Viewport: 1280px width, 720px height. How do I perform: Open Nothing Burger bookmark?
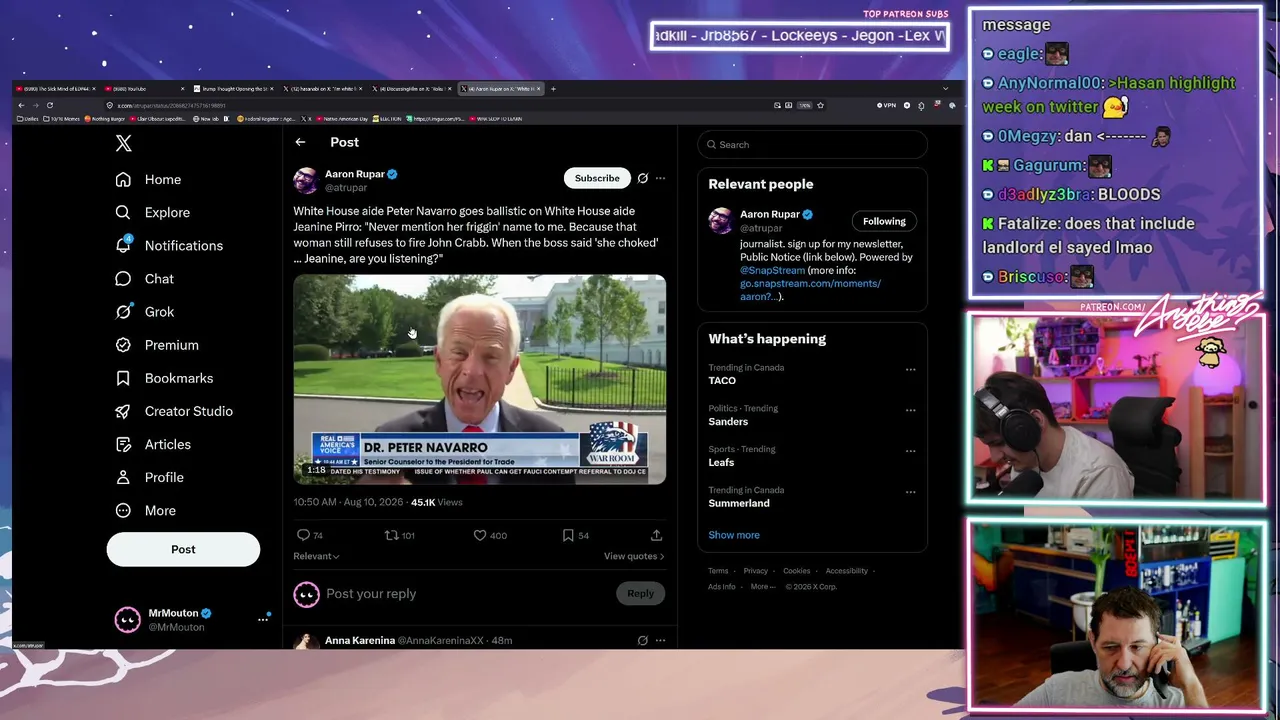coord(105,119)
